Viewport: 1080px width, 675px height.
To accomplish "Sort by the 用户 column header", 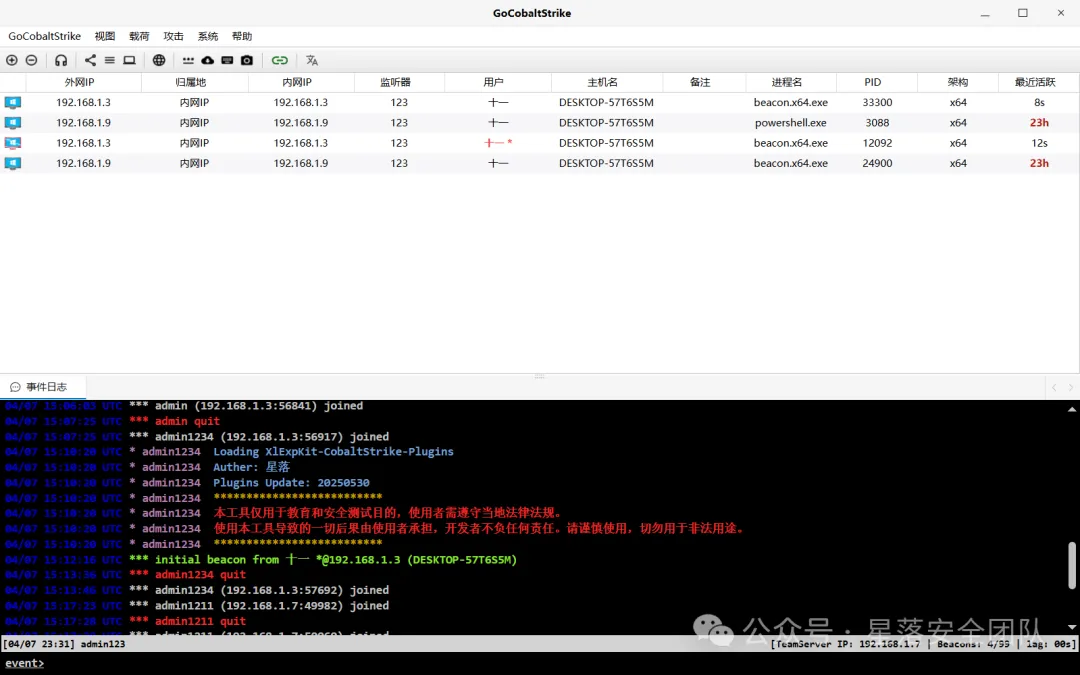I will (x=497, y=82).
